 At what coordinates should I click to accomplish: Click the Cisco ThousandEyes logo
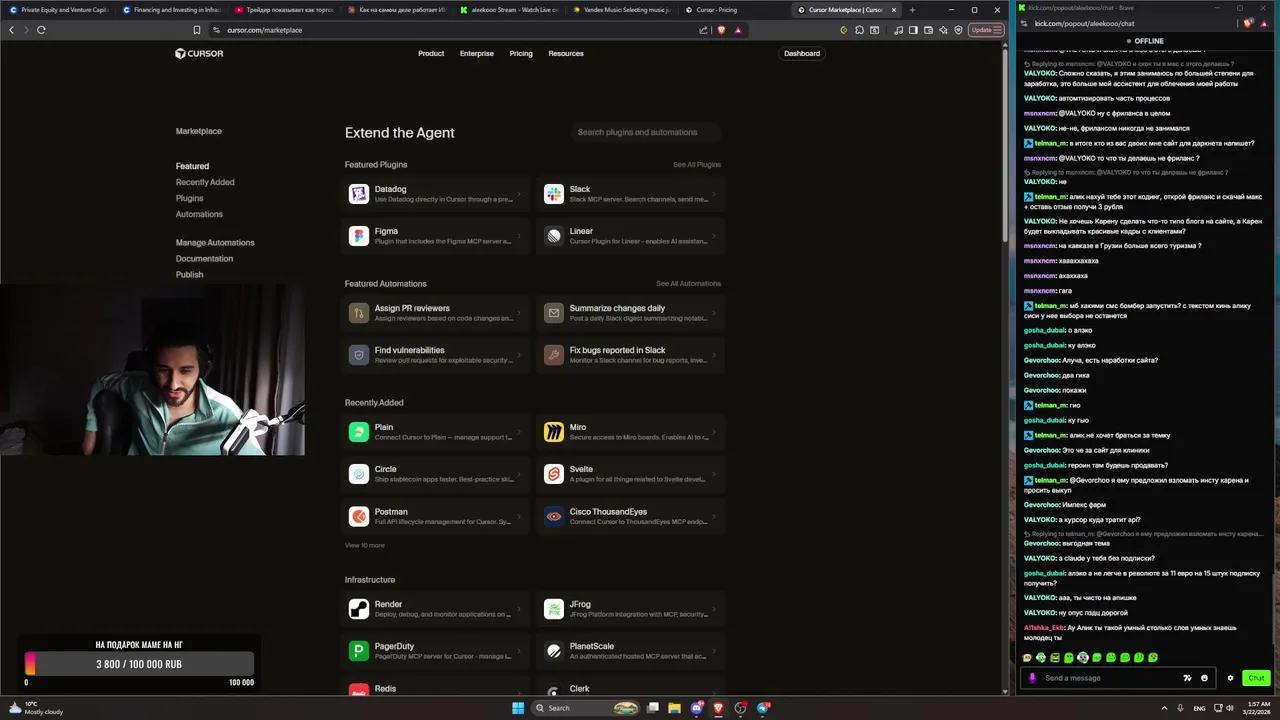pyautogui.click(x=554, y=516)
